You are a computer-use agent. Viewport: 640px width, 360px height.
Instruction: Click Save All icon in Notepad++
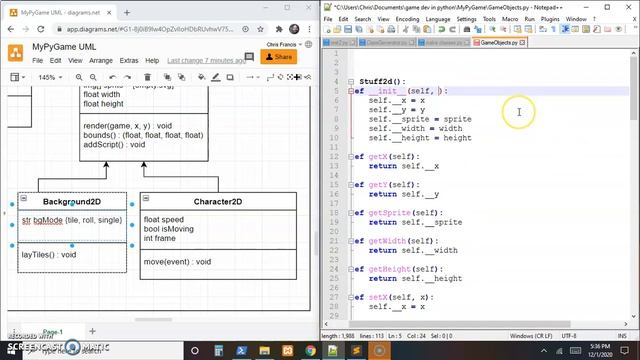tap(359, 29)
